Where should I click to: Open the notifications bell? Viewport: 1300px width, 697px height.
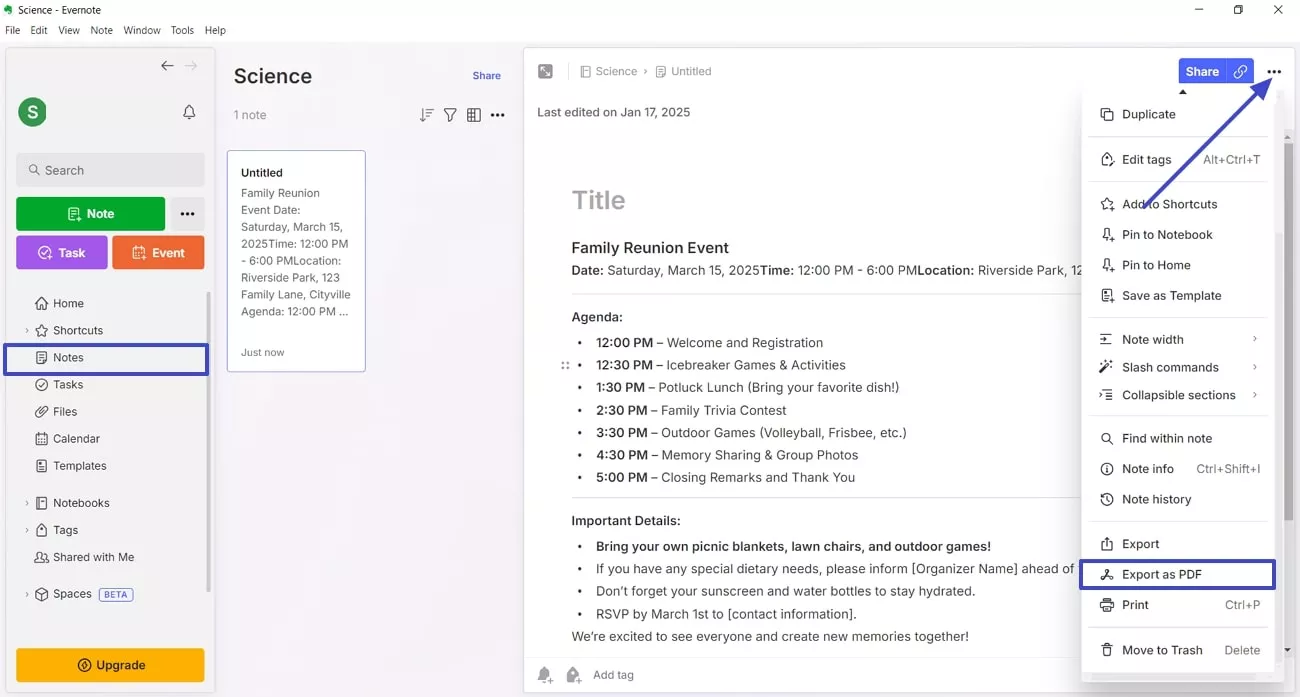[x=188, y=112]
